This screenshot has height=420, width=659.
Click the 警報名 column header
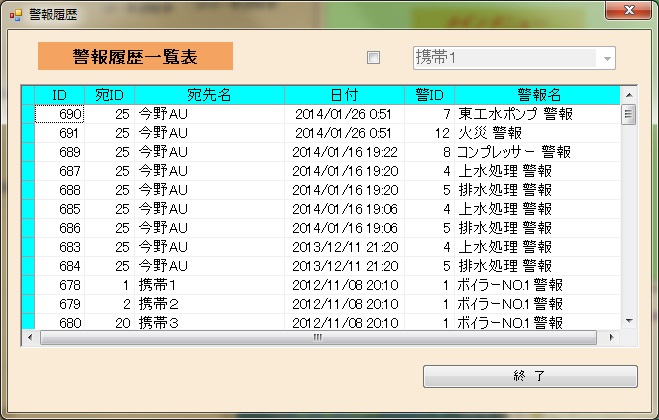tap(538, 95)
